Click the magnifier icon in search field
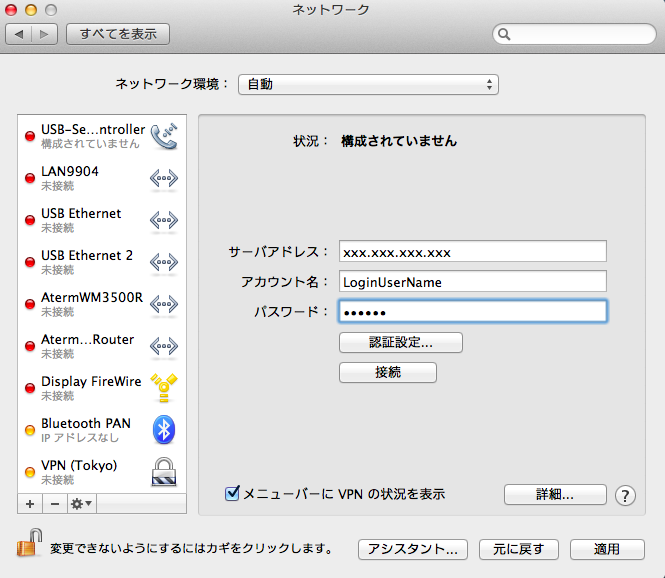 pyautogui.click(x=504, y=34)
